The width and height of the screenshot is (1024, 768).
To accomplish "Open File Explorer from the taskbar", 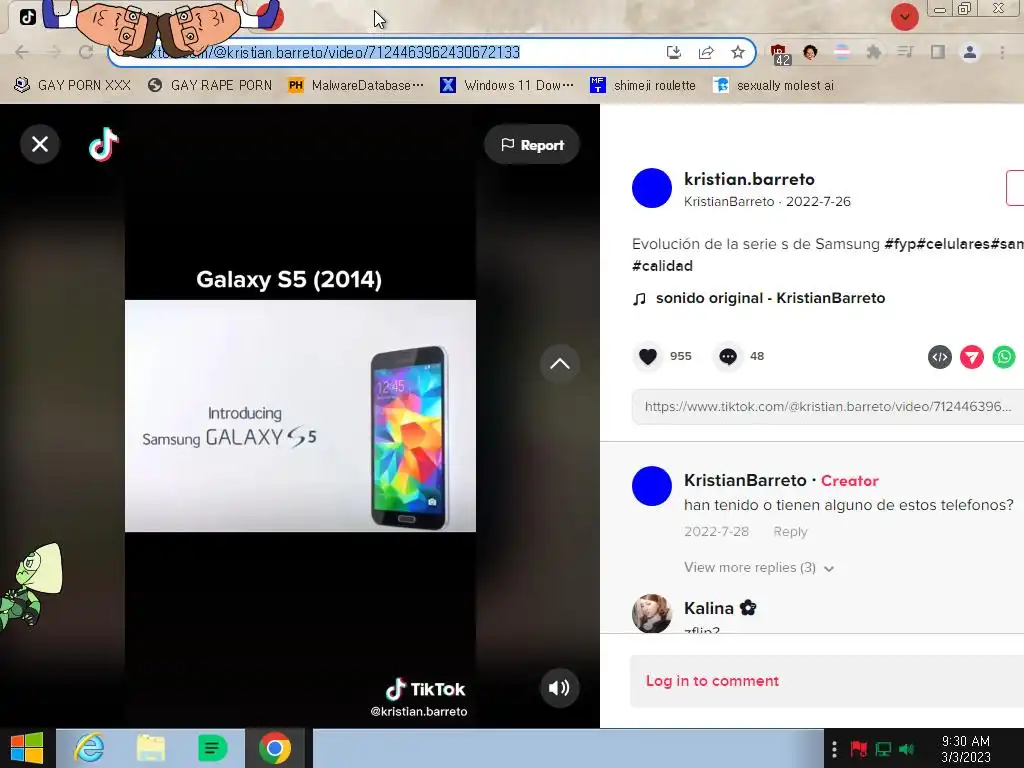I will 150,748.
